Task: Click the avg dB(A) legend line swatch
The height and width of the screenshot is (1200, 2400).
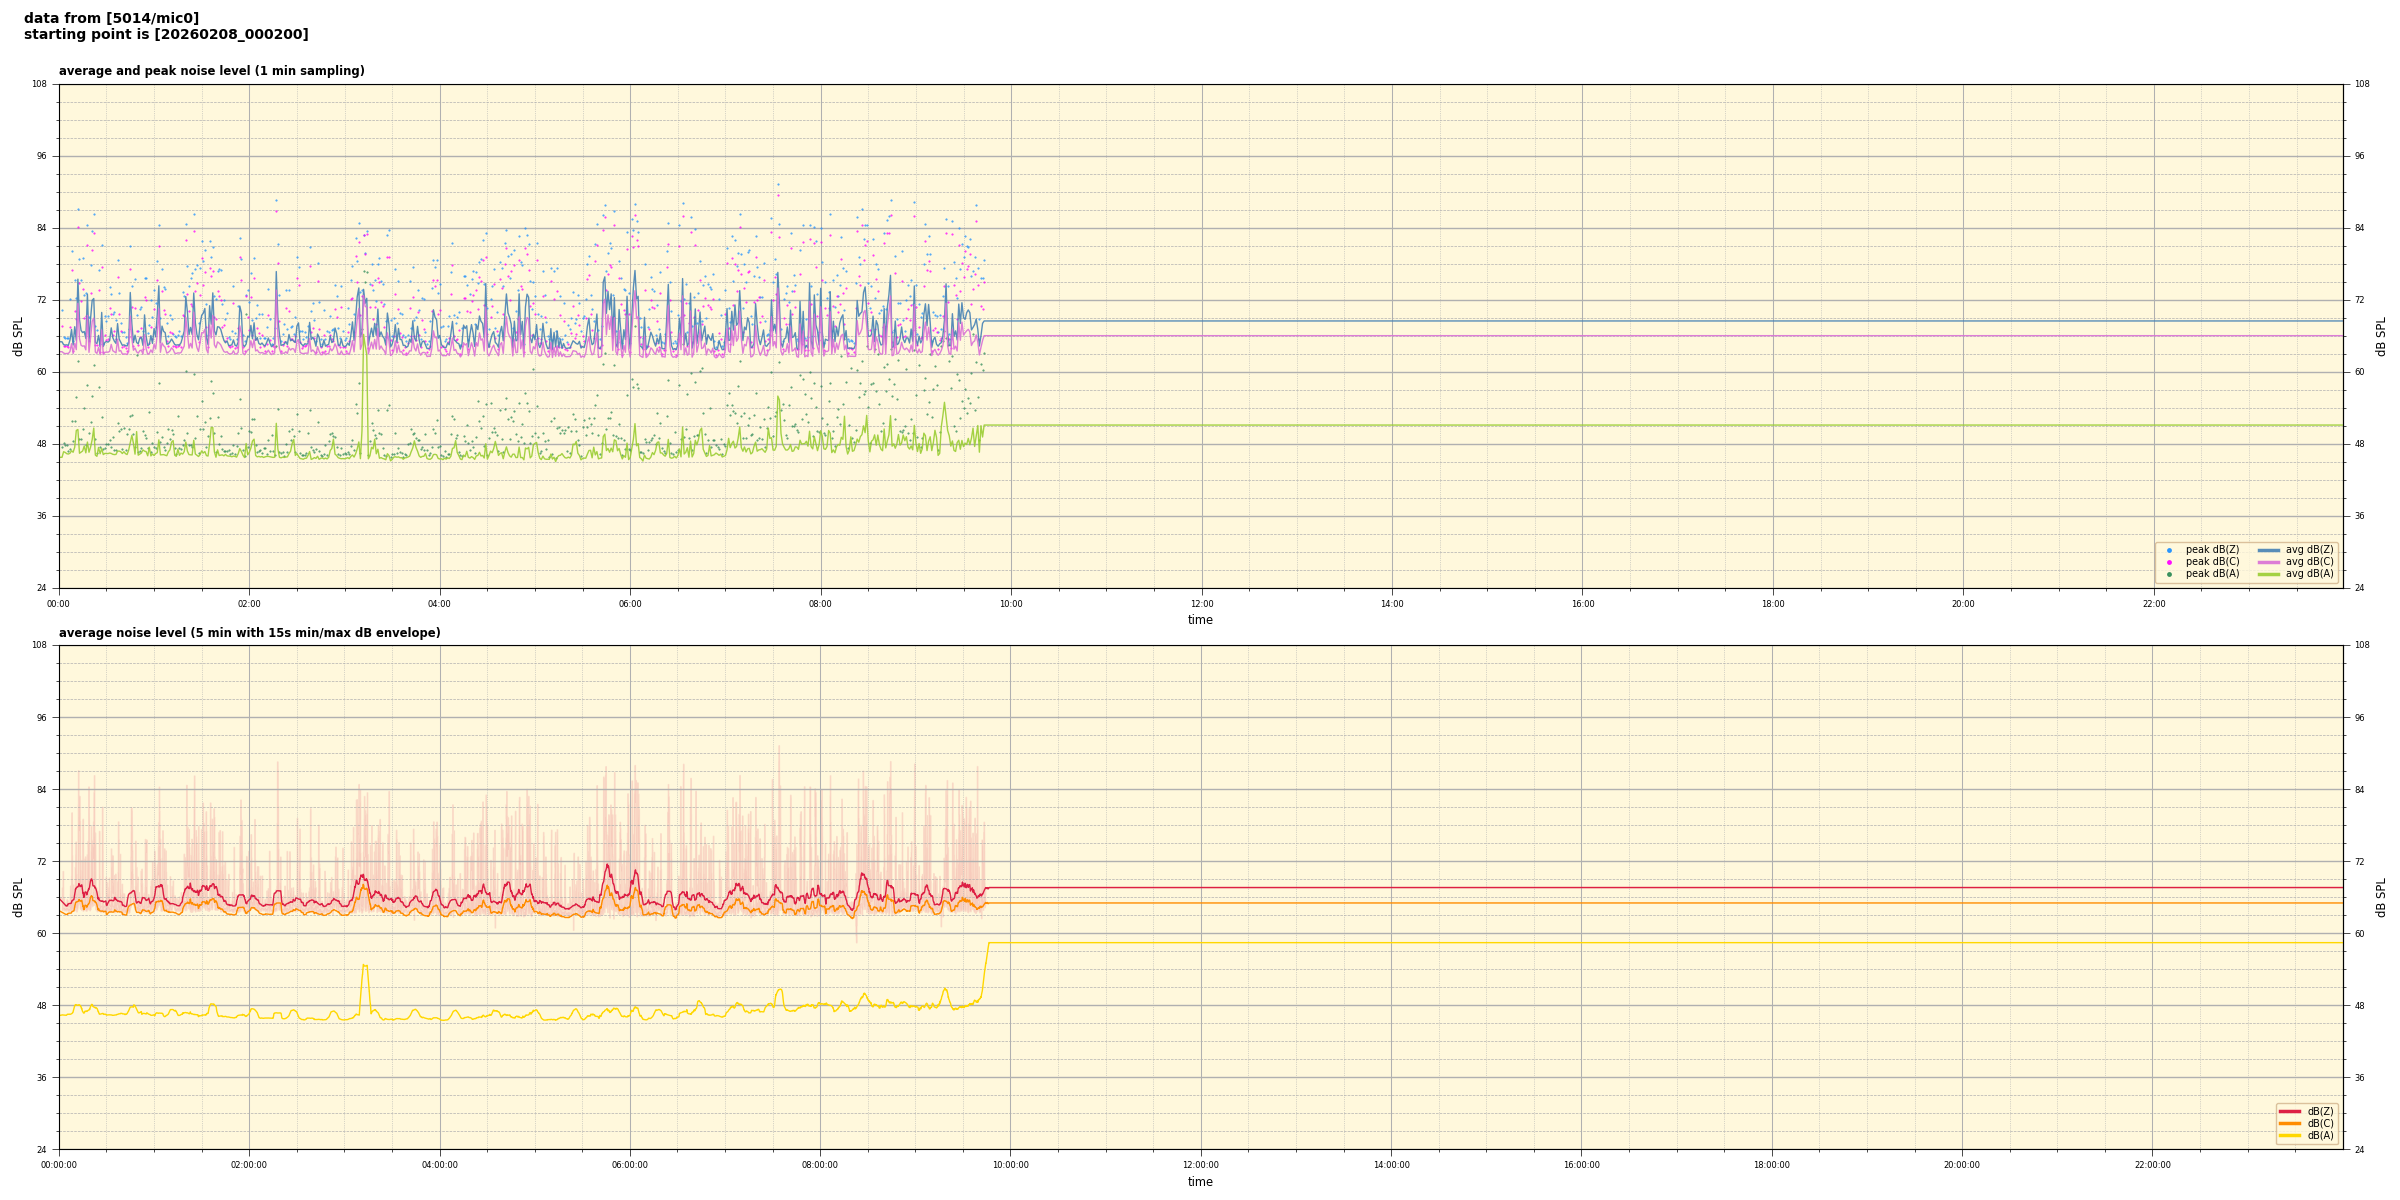Action: [x=2269, y=574]
